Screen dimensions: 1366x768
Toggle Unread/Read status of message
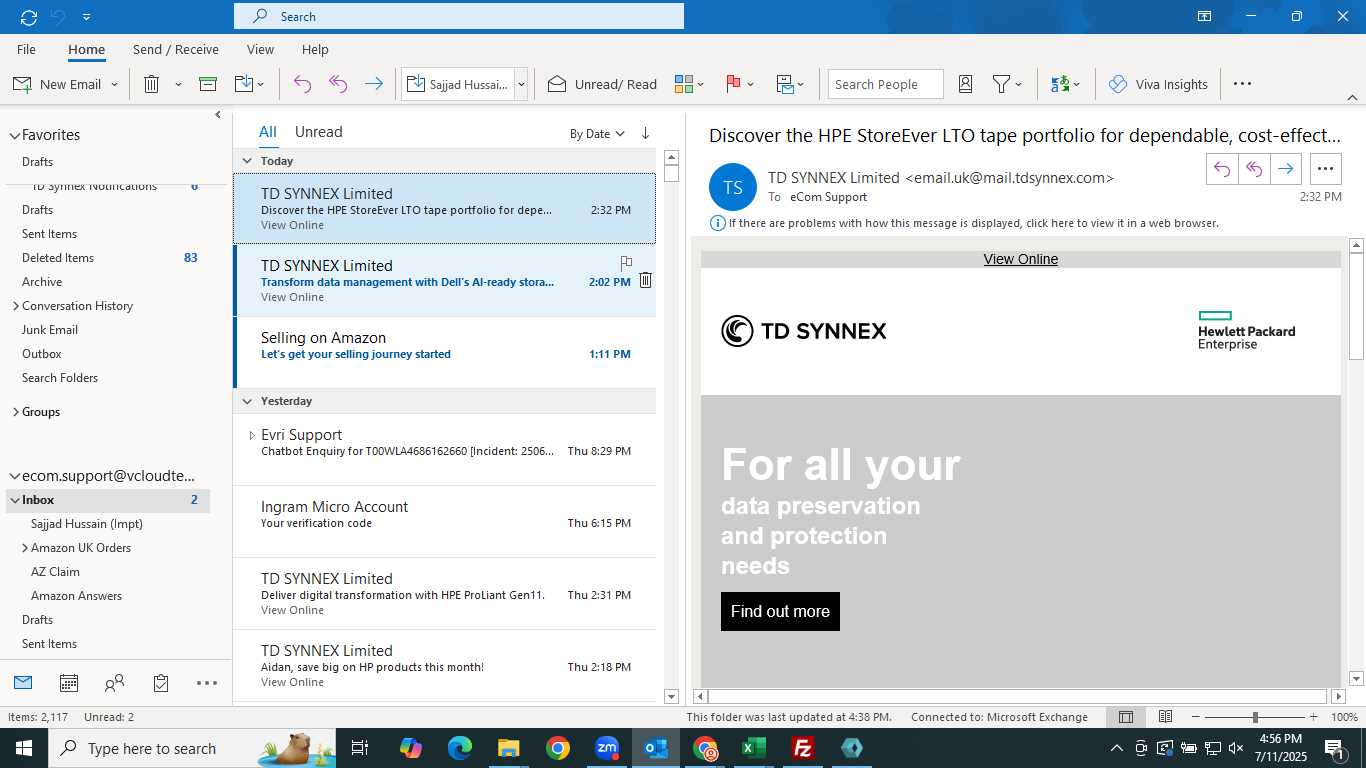click(x=602, y=84)
